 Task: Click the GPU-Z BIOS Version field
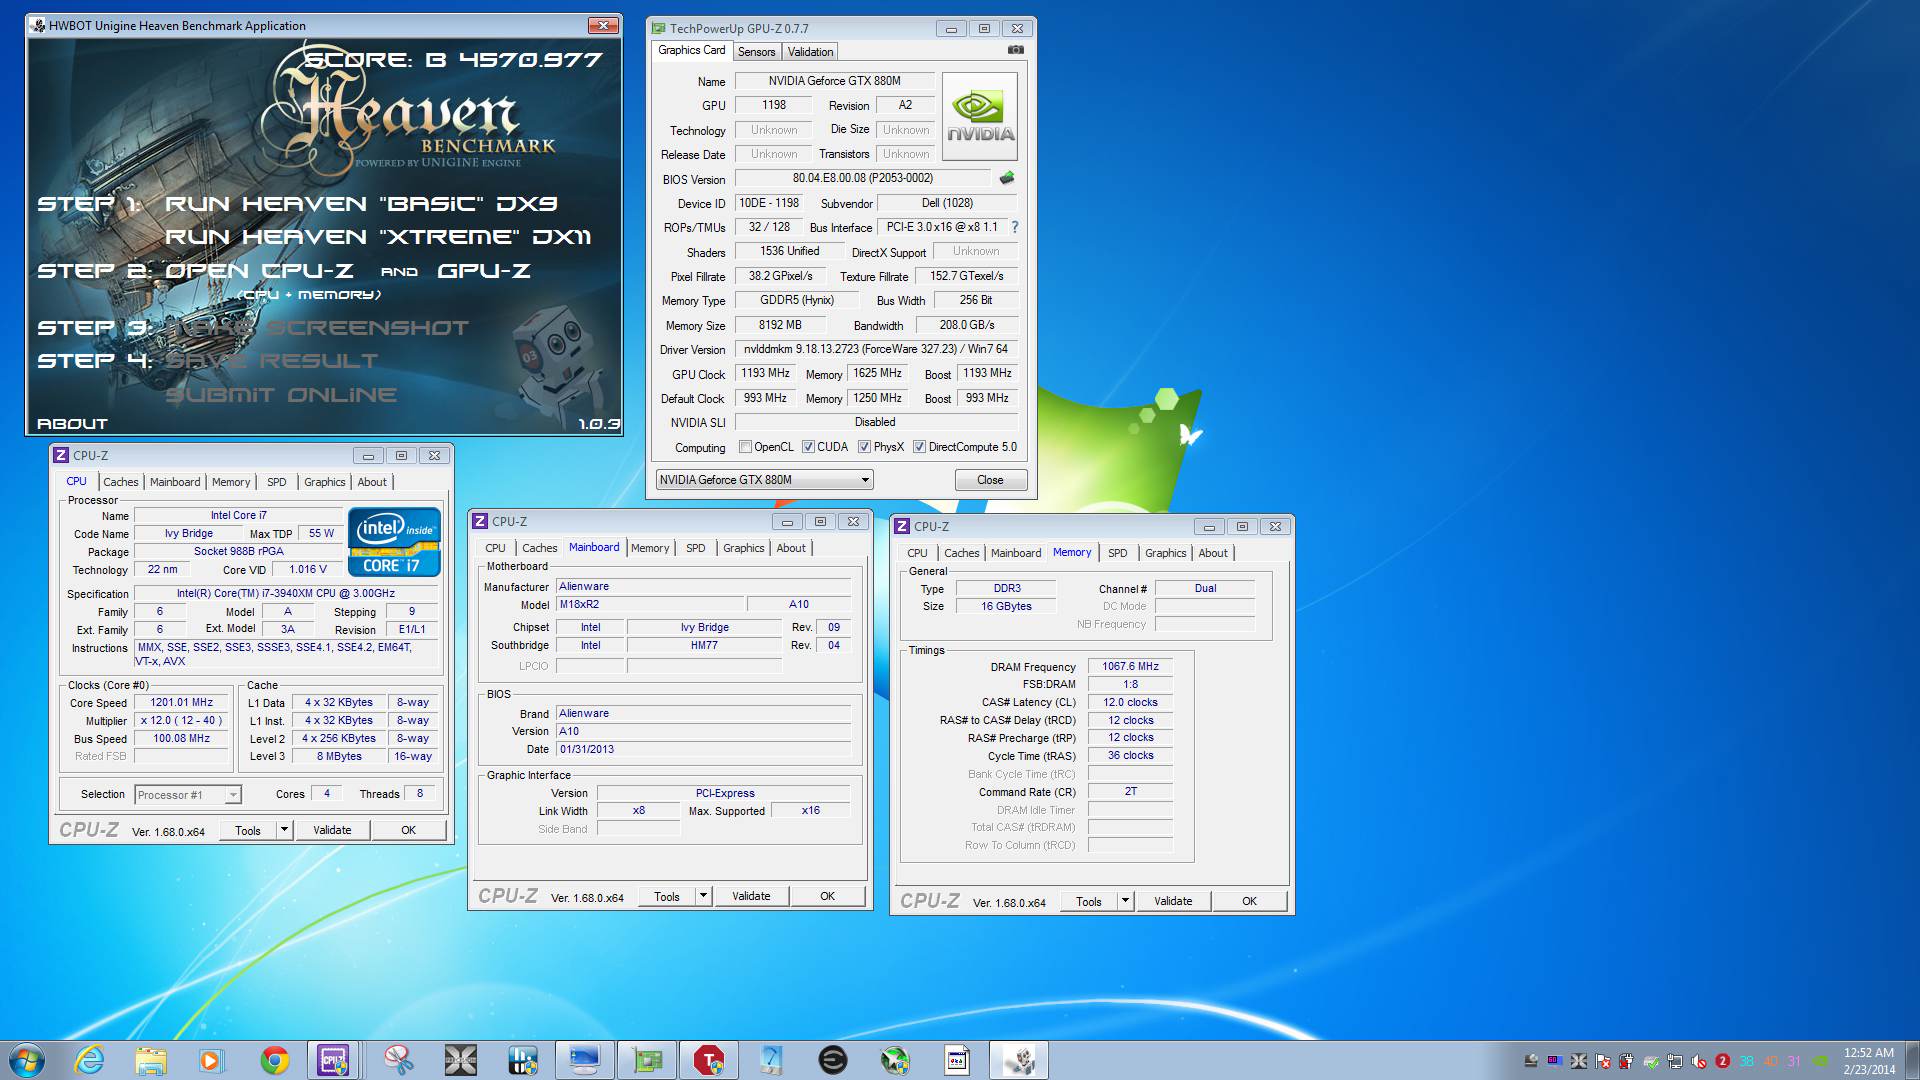pyautogui.click(x=863, y=178)
